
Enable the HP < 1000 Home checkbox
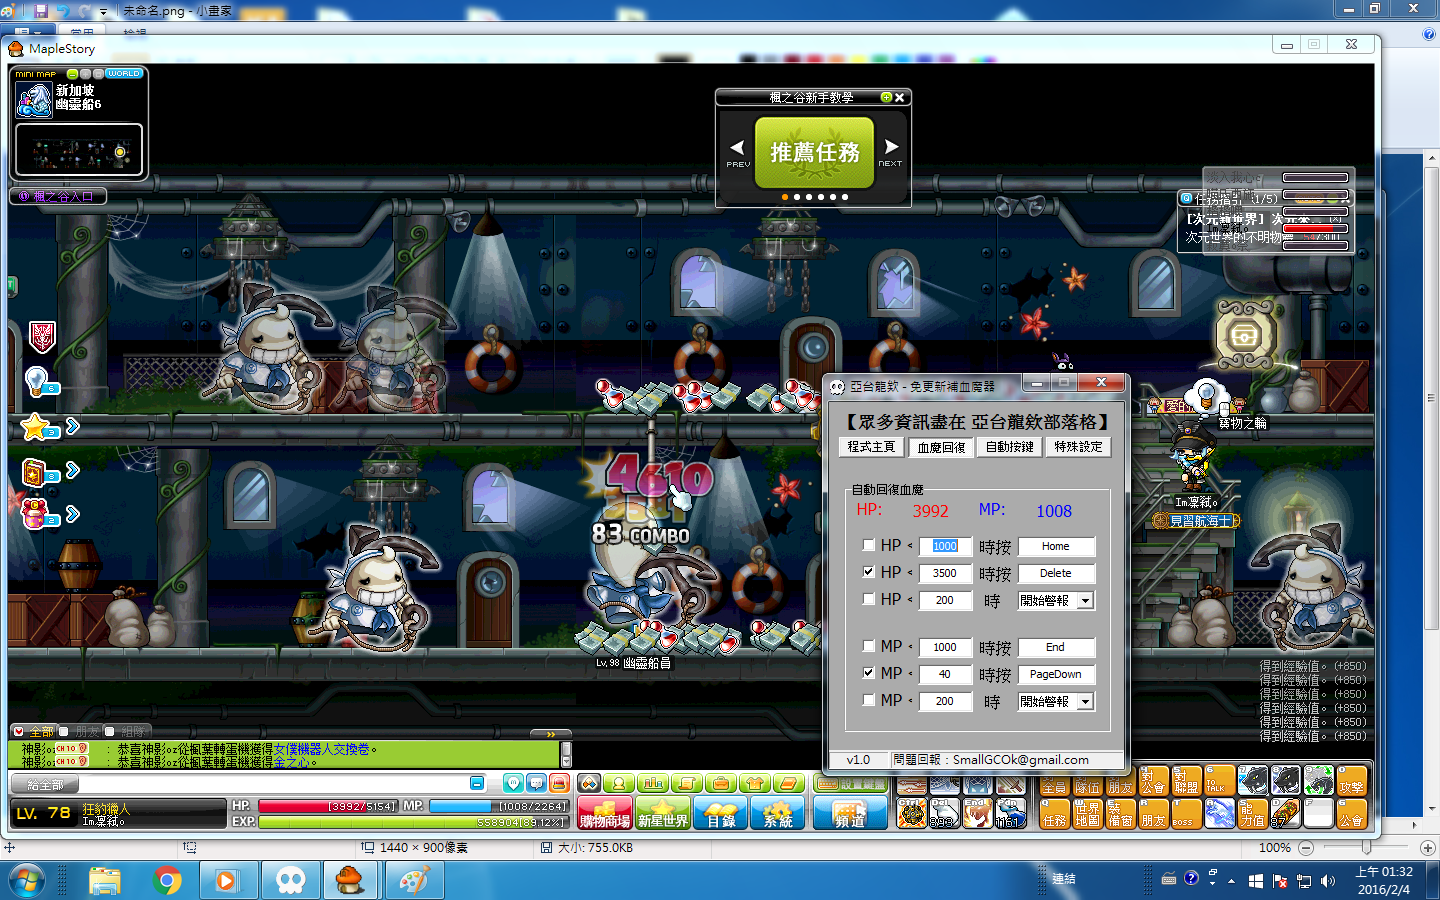click(x=868, y=545)
